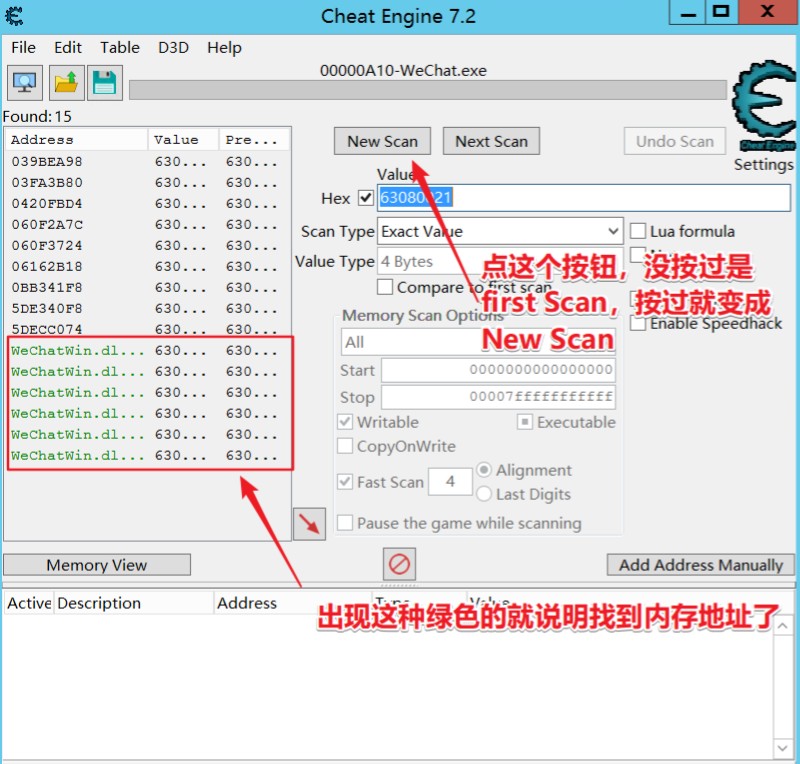
Task: Click the red circle clear list icon
Action: (399, 563)
